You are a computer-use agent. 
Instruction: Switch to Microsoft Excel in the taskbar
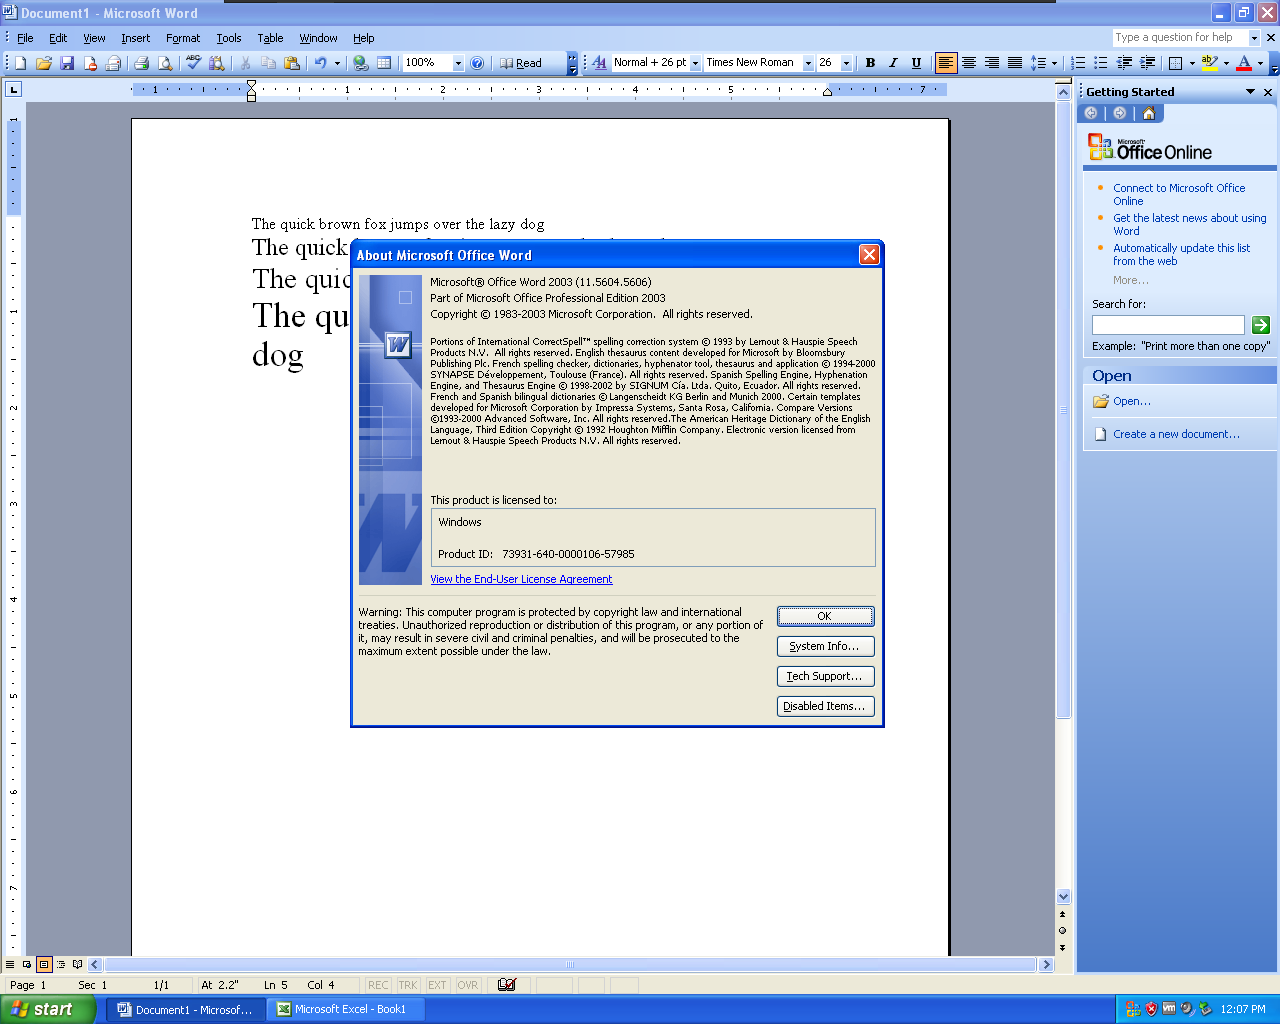[344, 1008]
